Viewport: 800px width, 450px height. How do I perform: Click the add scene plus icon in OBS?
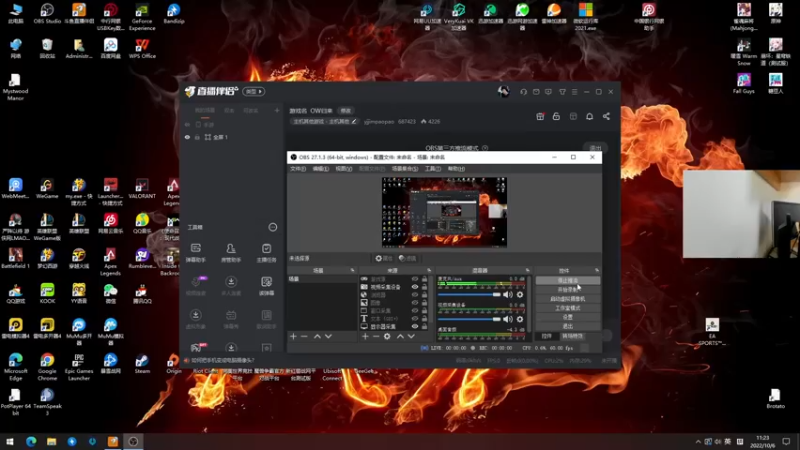point(293,336)
